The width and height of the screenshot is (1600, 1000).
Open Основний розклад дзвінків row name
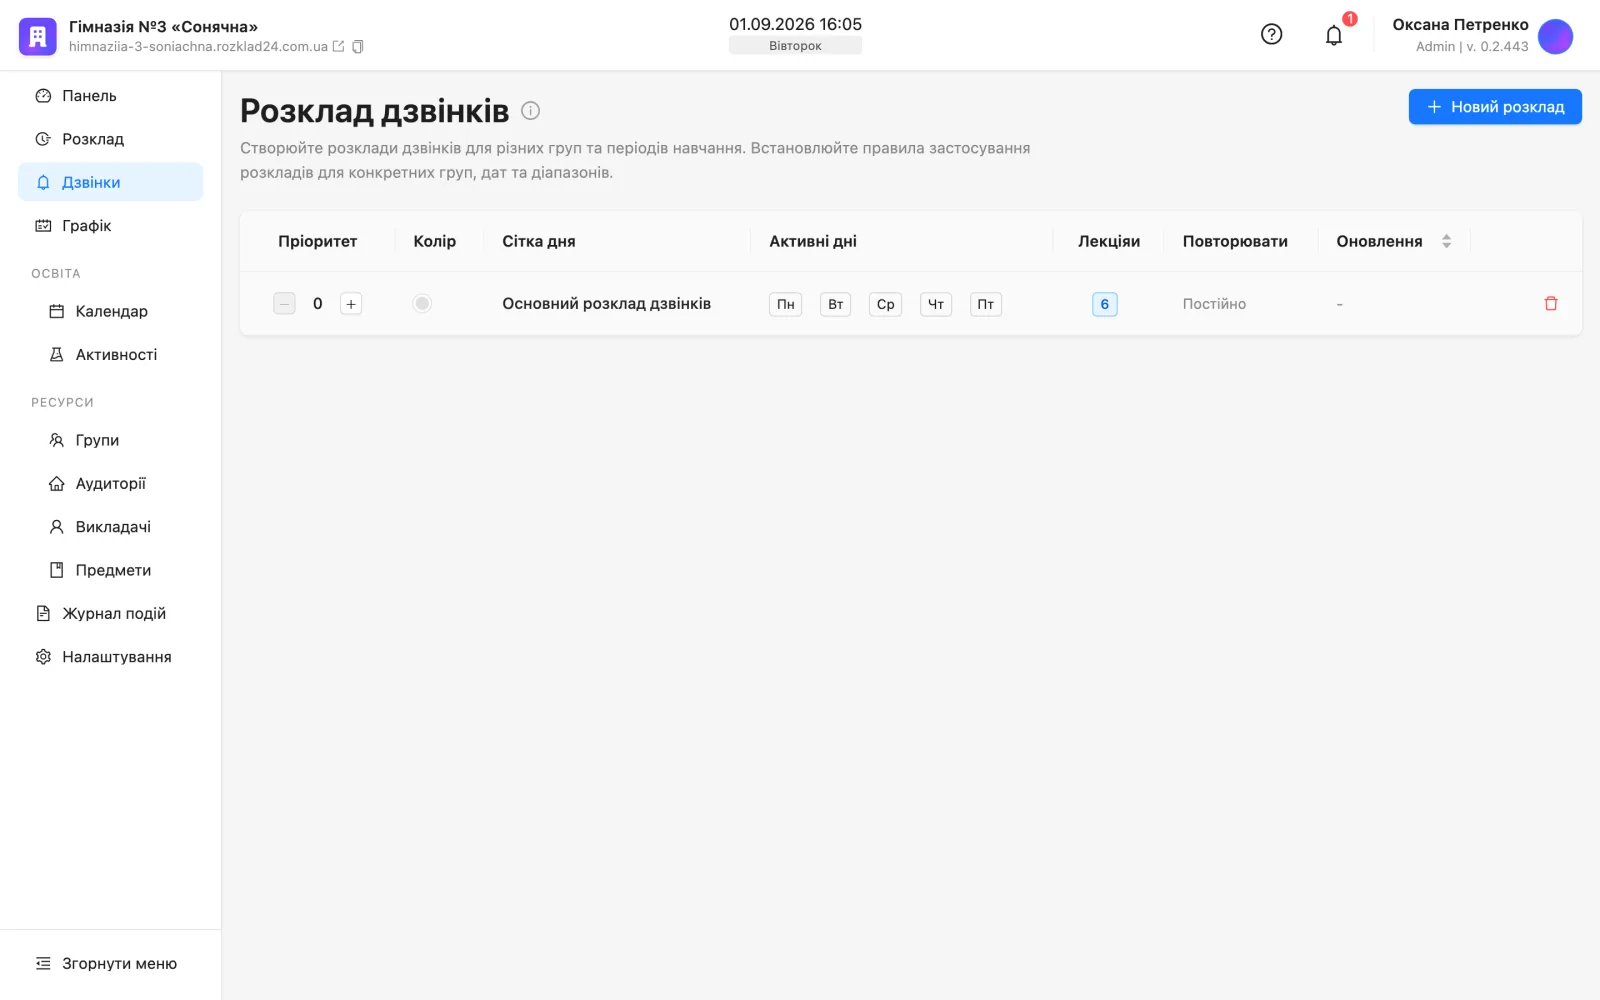(606, 303)
